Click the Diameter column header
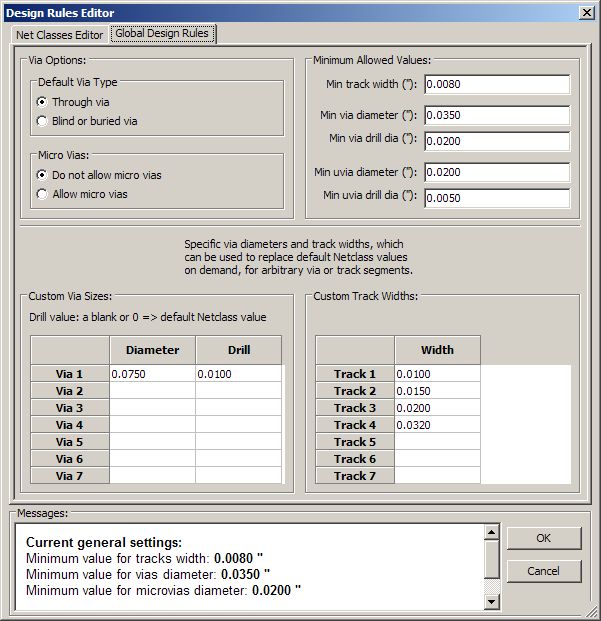Image resolution: width=601 pixels, height=621 pixels. [152, 350]
